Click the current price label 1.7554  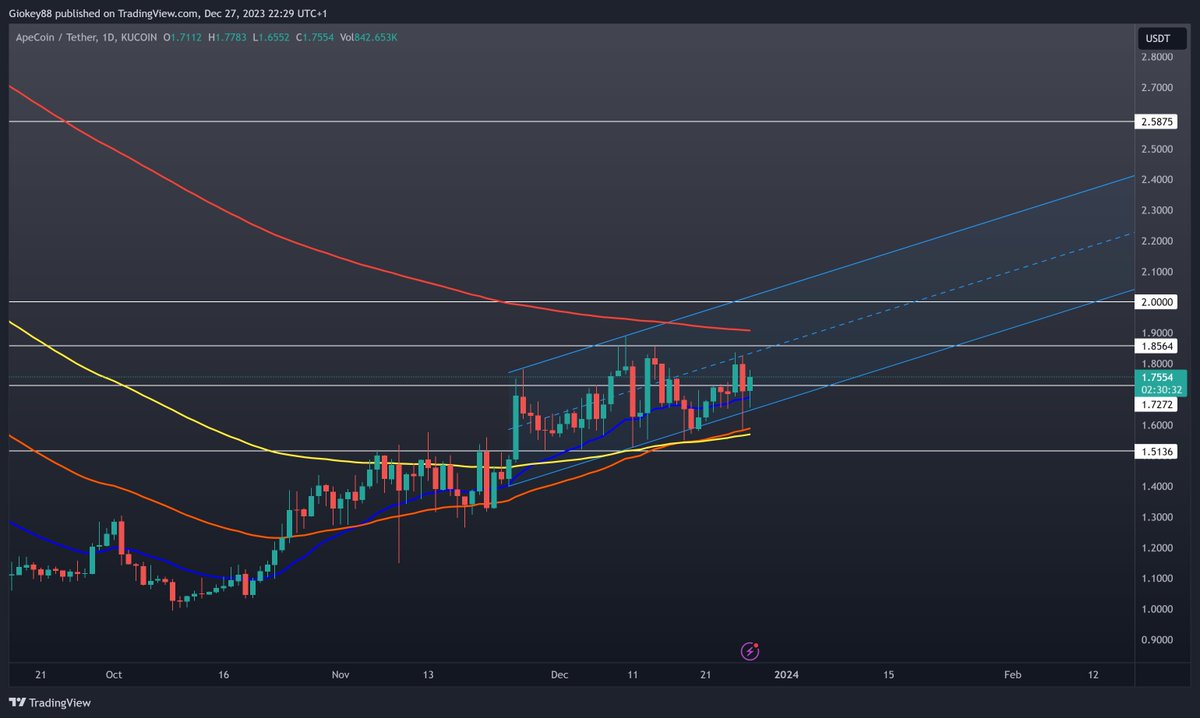click(1157, 377)
